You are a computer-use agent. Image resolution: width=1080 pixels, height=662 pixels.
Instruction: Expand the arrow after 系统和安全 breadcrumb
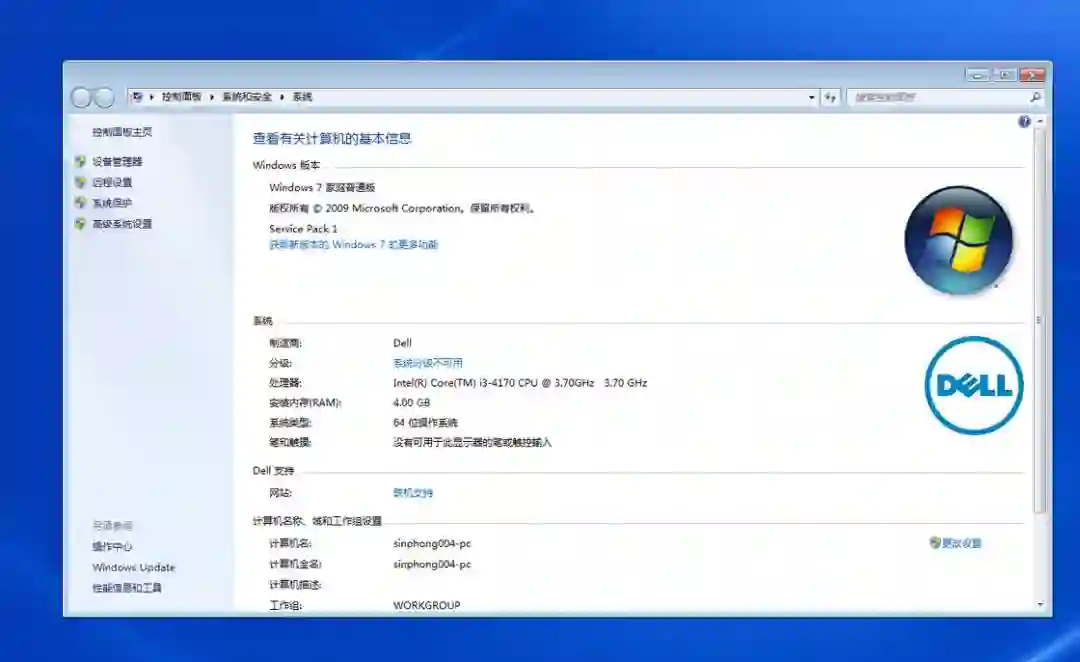[x=282, y=97]
